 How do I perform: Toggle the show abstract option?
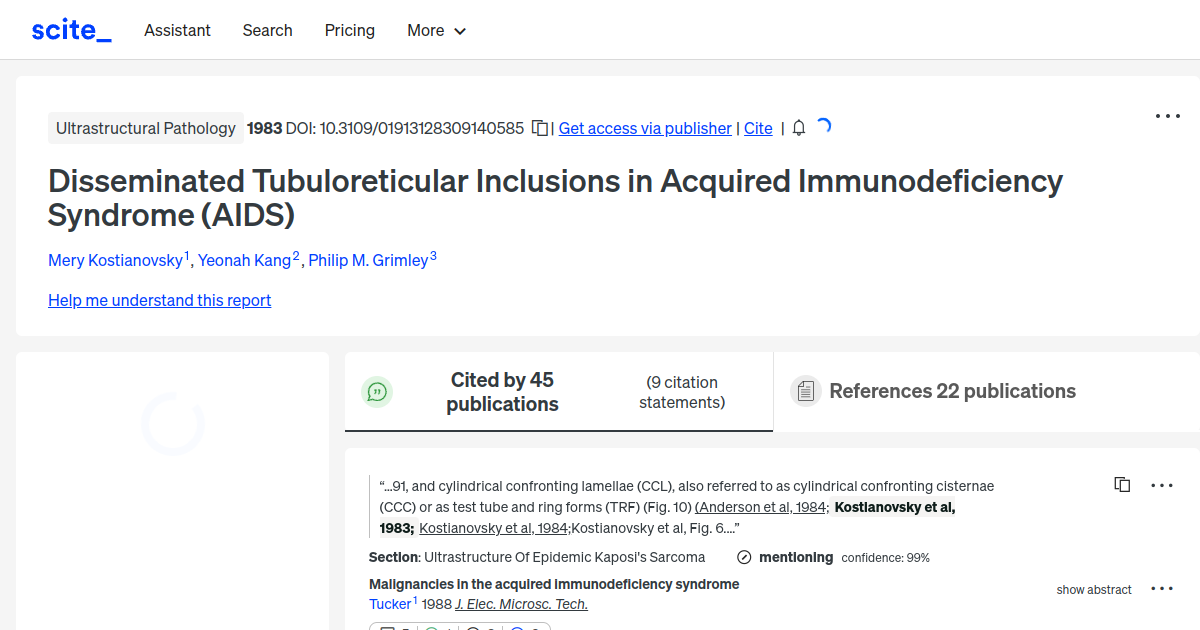point(1094,589)
